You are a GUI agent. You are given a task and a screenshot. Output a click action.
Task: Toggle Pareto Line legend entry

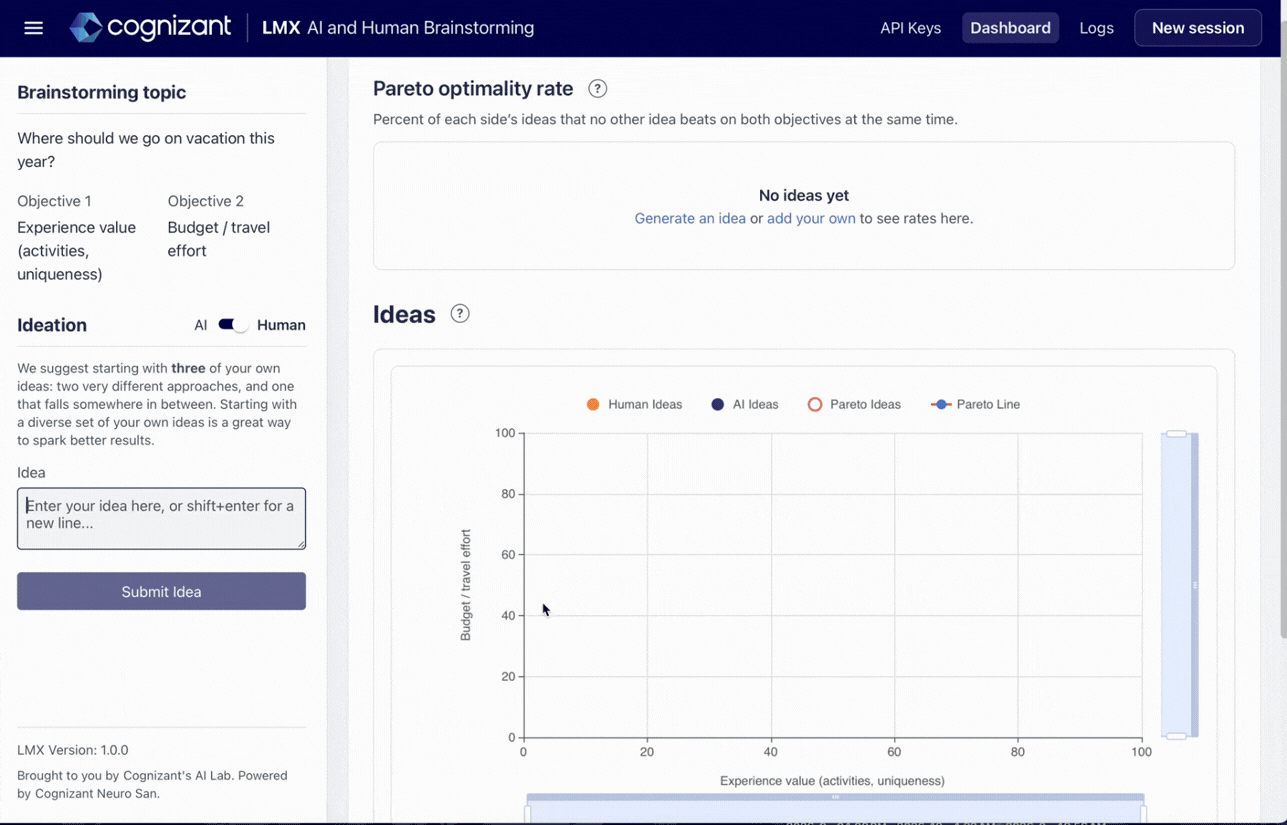click(975, 404)
